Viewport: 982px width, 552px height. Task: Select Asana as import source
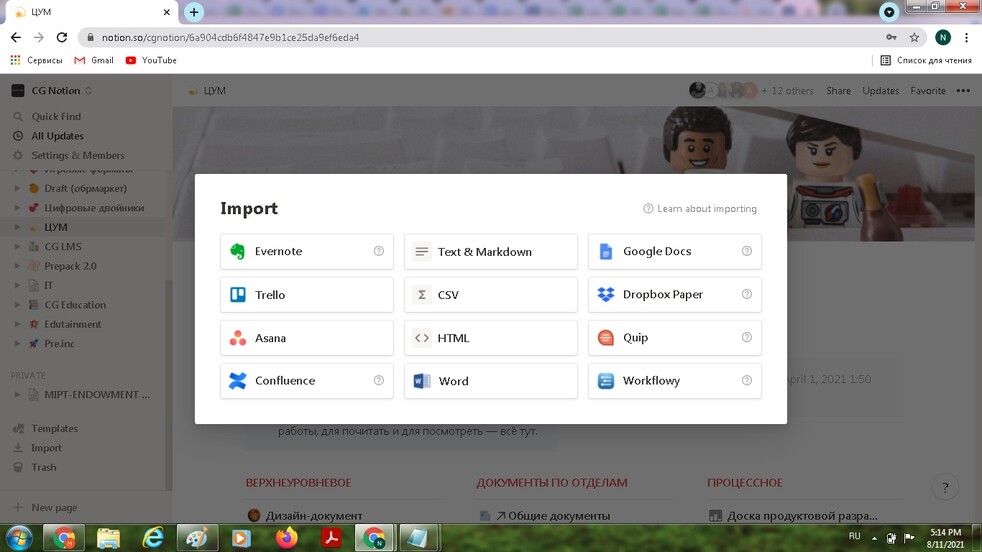(306, 338)
